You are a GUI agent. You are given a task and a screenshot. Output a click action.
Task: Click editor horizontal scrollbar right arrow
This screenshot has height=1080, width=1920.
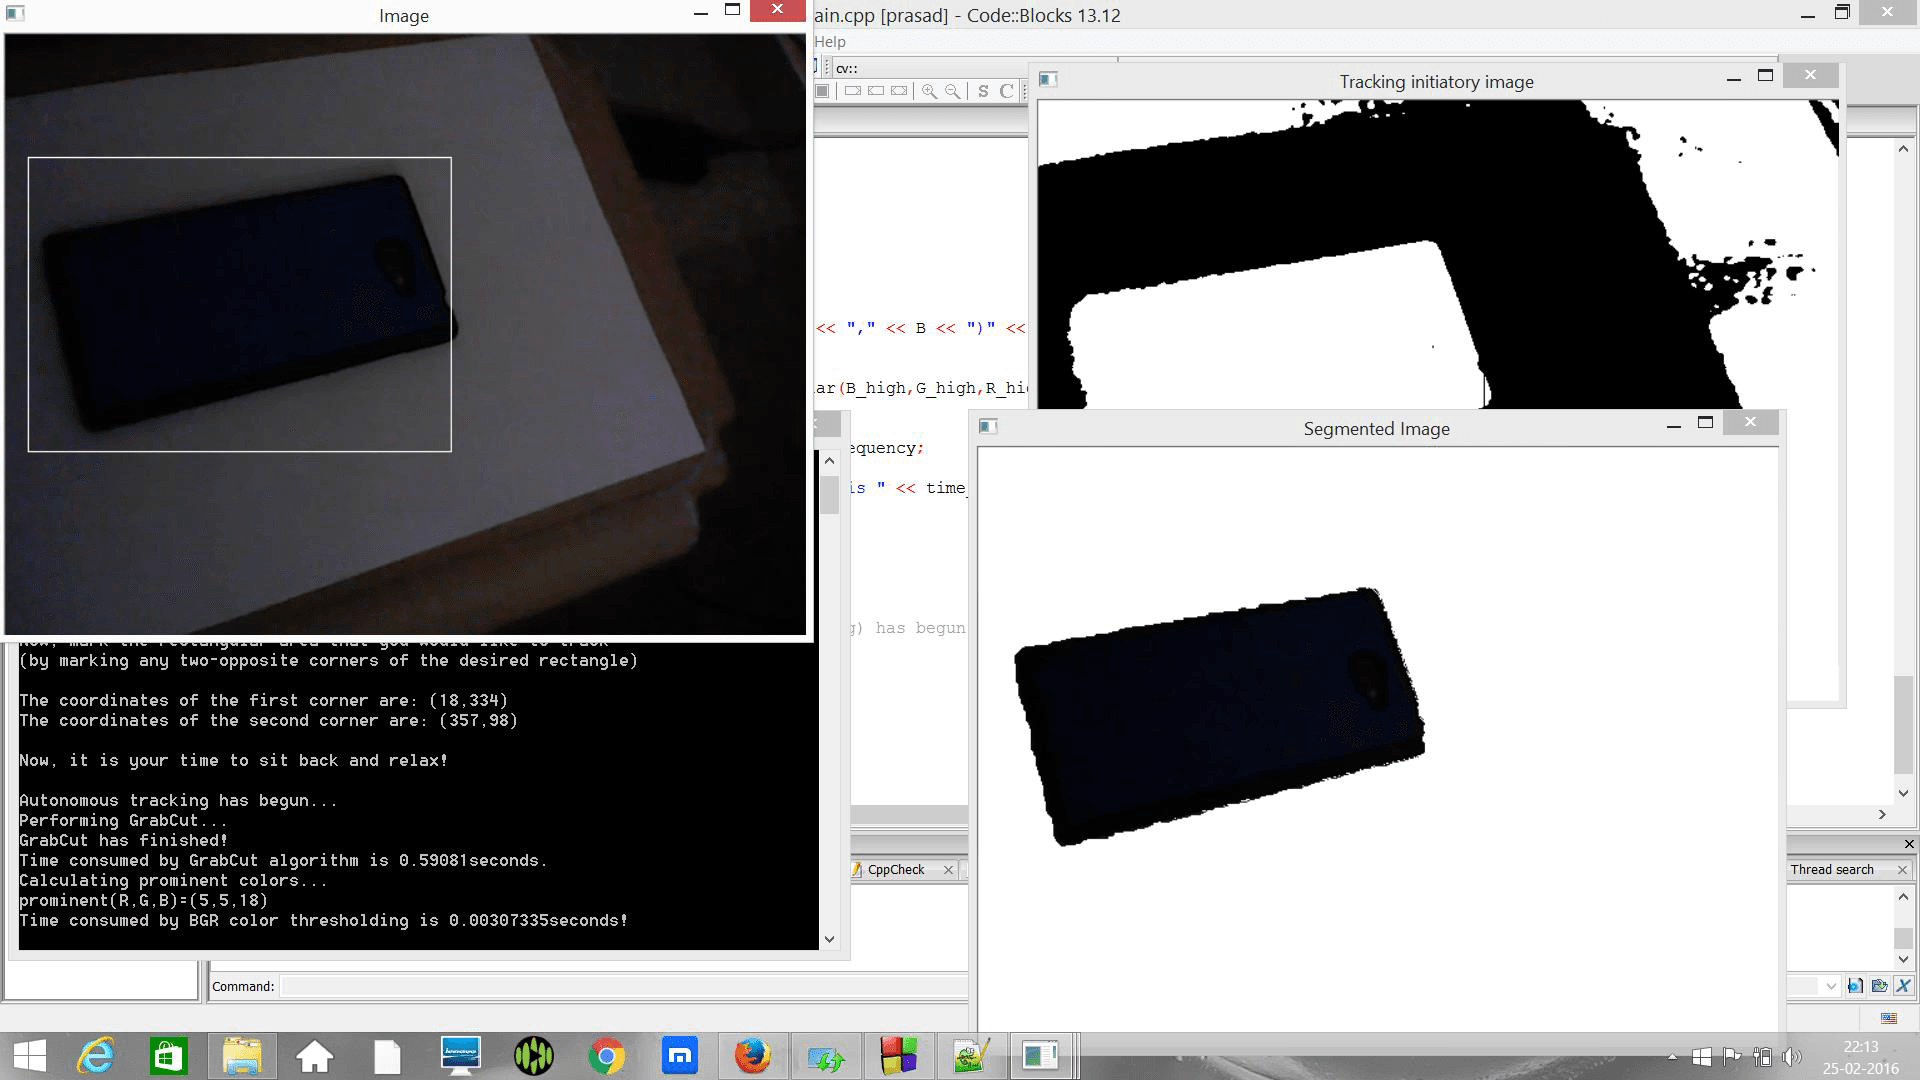click(1882, 815)
